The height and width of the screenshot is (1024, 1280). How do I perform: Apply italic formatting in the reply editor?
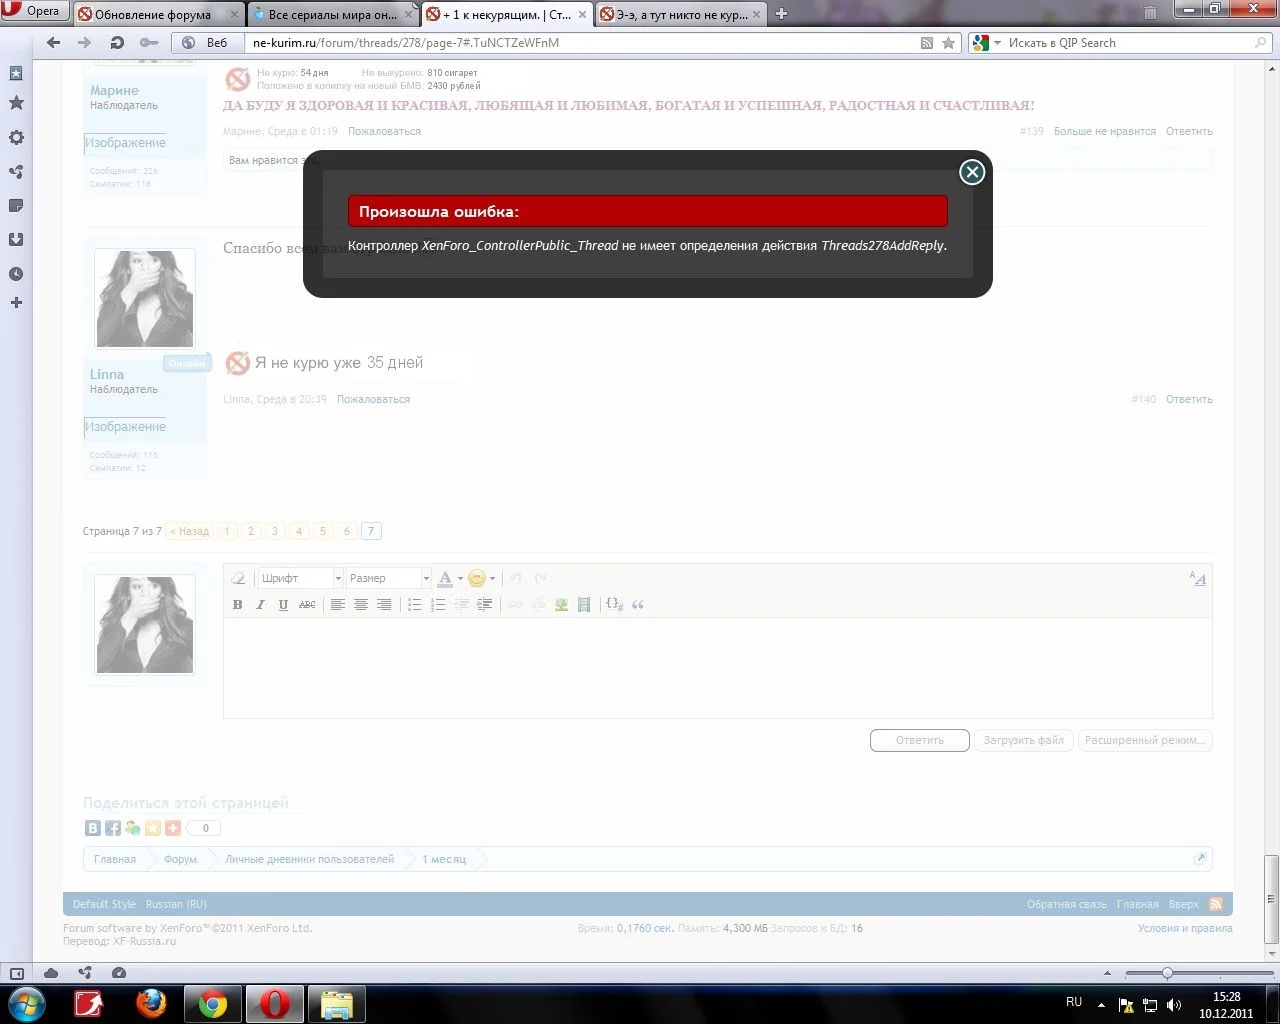pos(261,604)
